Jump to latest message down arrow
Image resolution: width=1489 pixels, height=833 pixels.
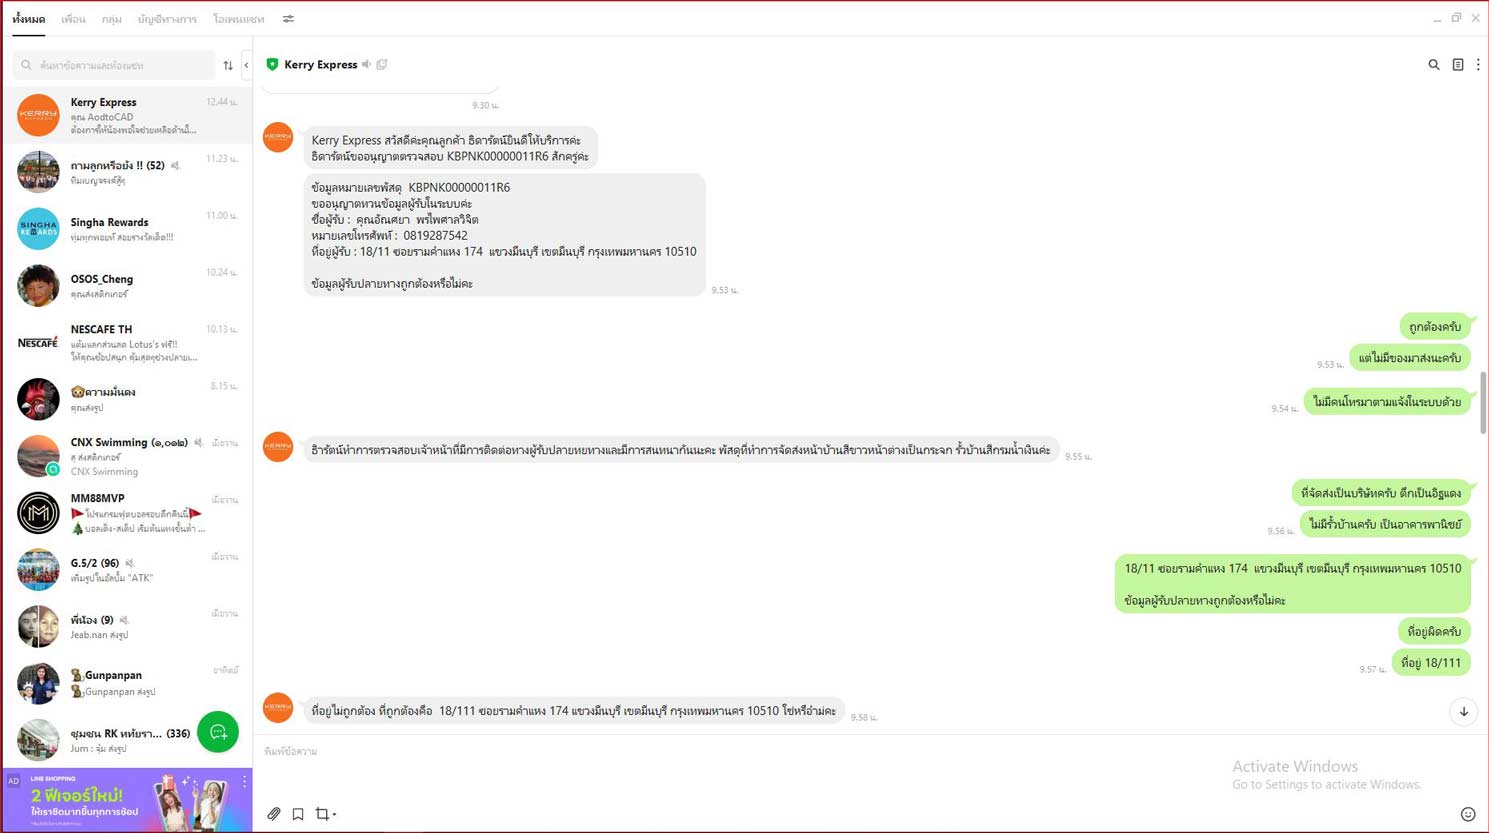[x=1464, y=712]
